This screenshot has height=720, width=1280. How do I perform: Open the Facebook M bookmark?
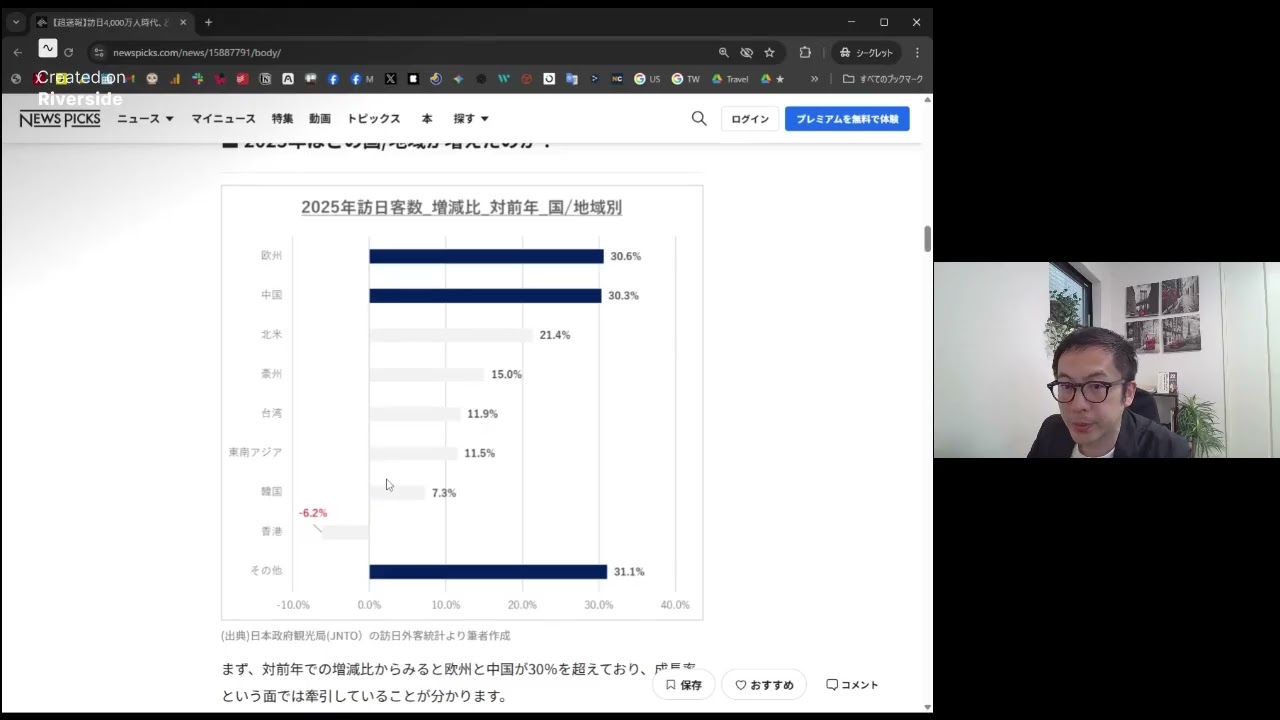click(x=362, y=79)
